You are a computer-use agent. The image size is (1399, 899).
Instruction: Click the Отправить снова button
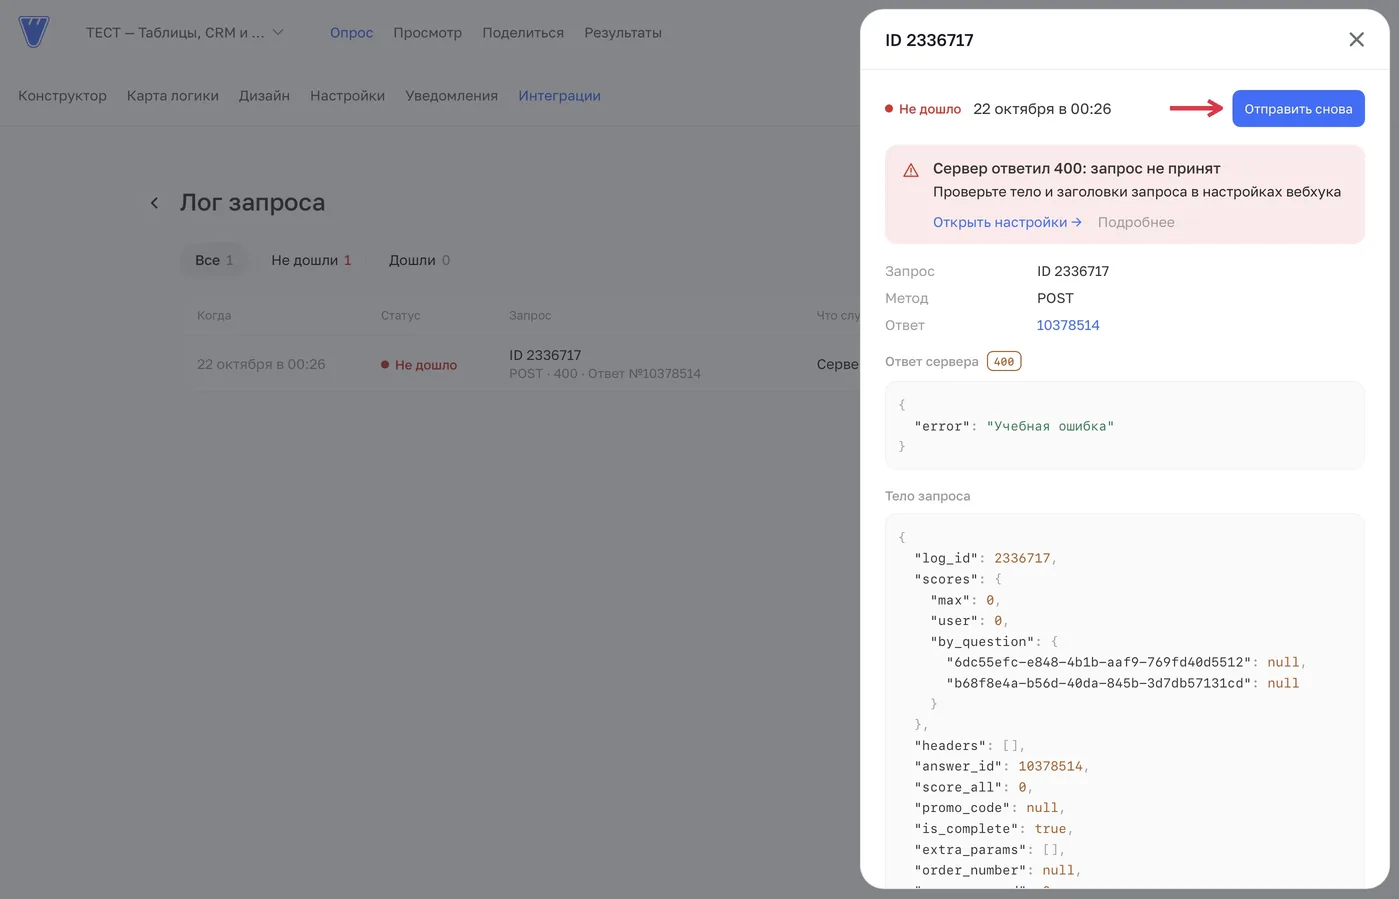1298,109
